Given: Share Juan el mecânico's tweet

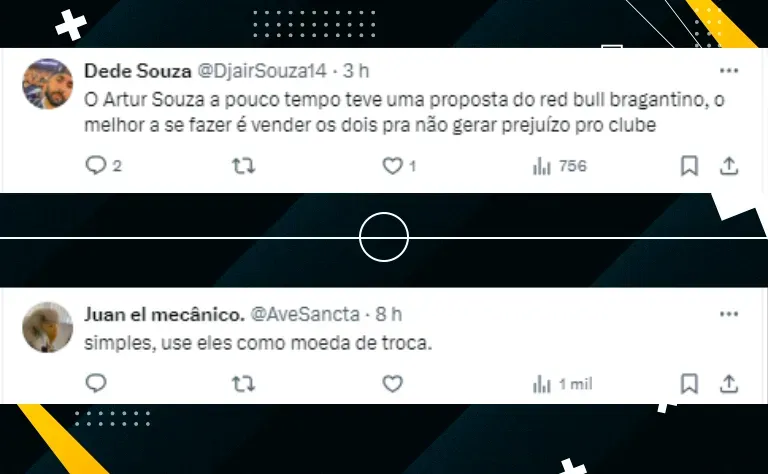Looking at the screenshot, I should coord(729,383).
